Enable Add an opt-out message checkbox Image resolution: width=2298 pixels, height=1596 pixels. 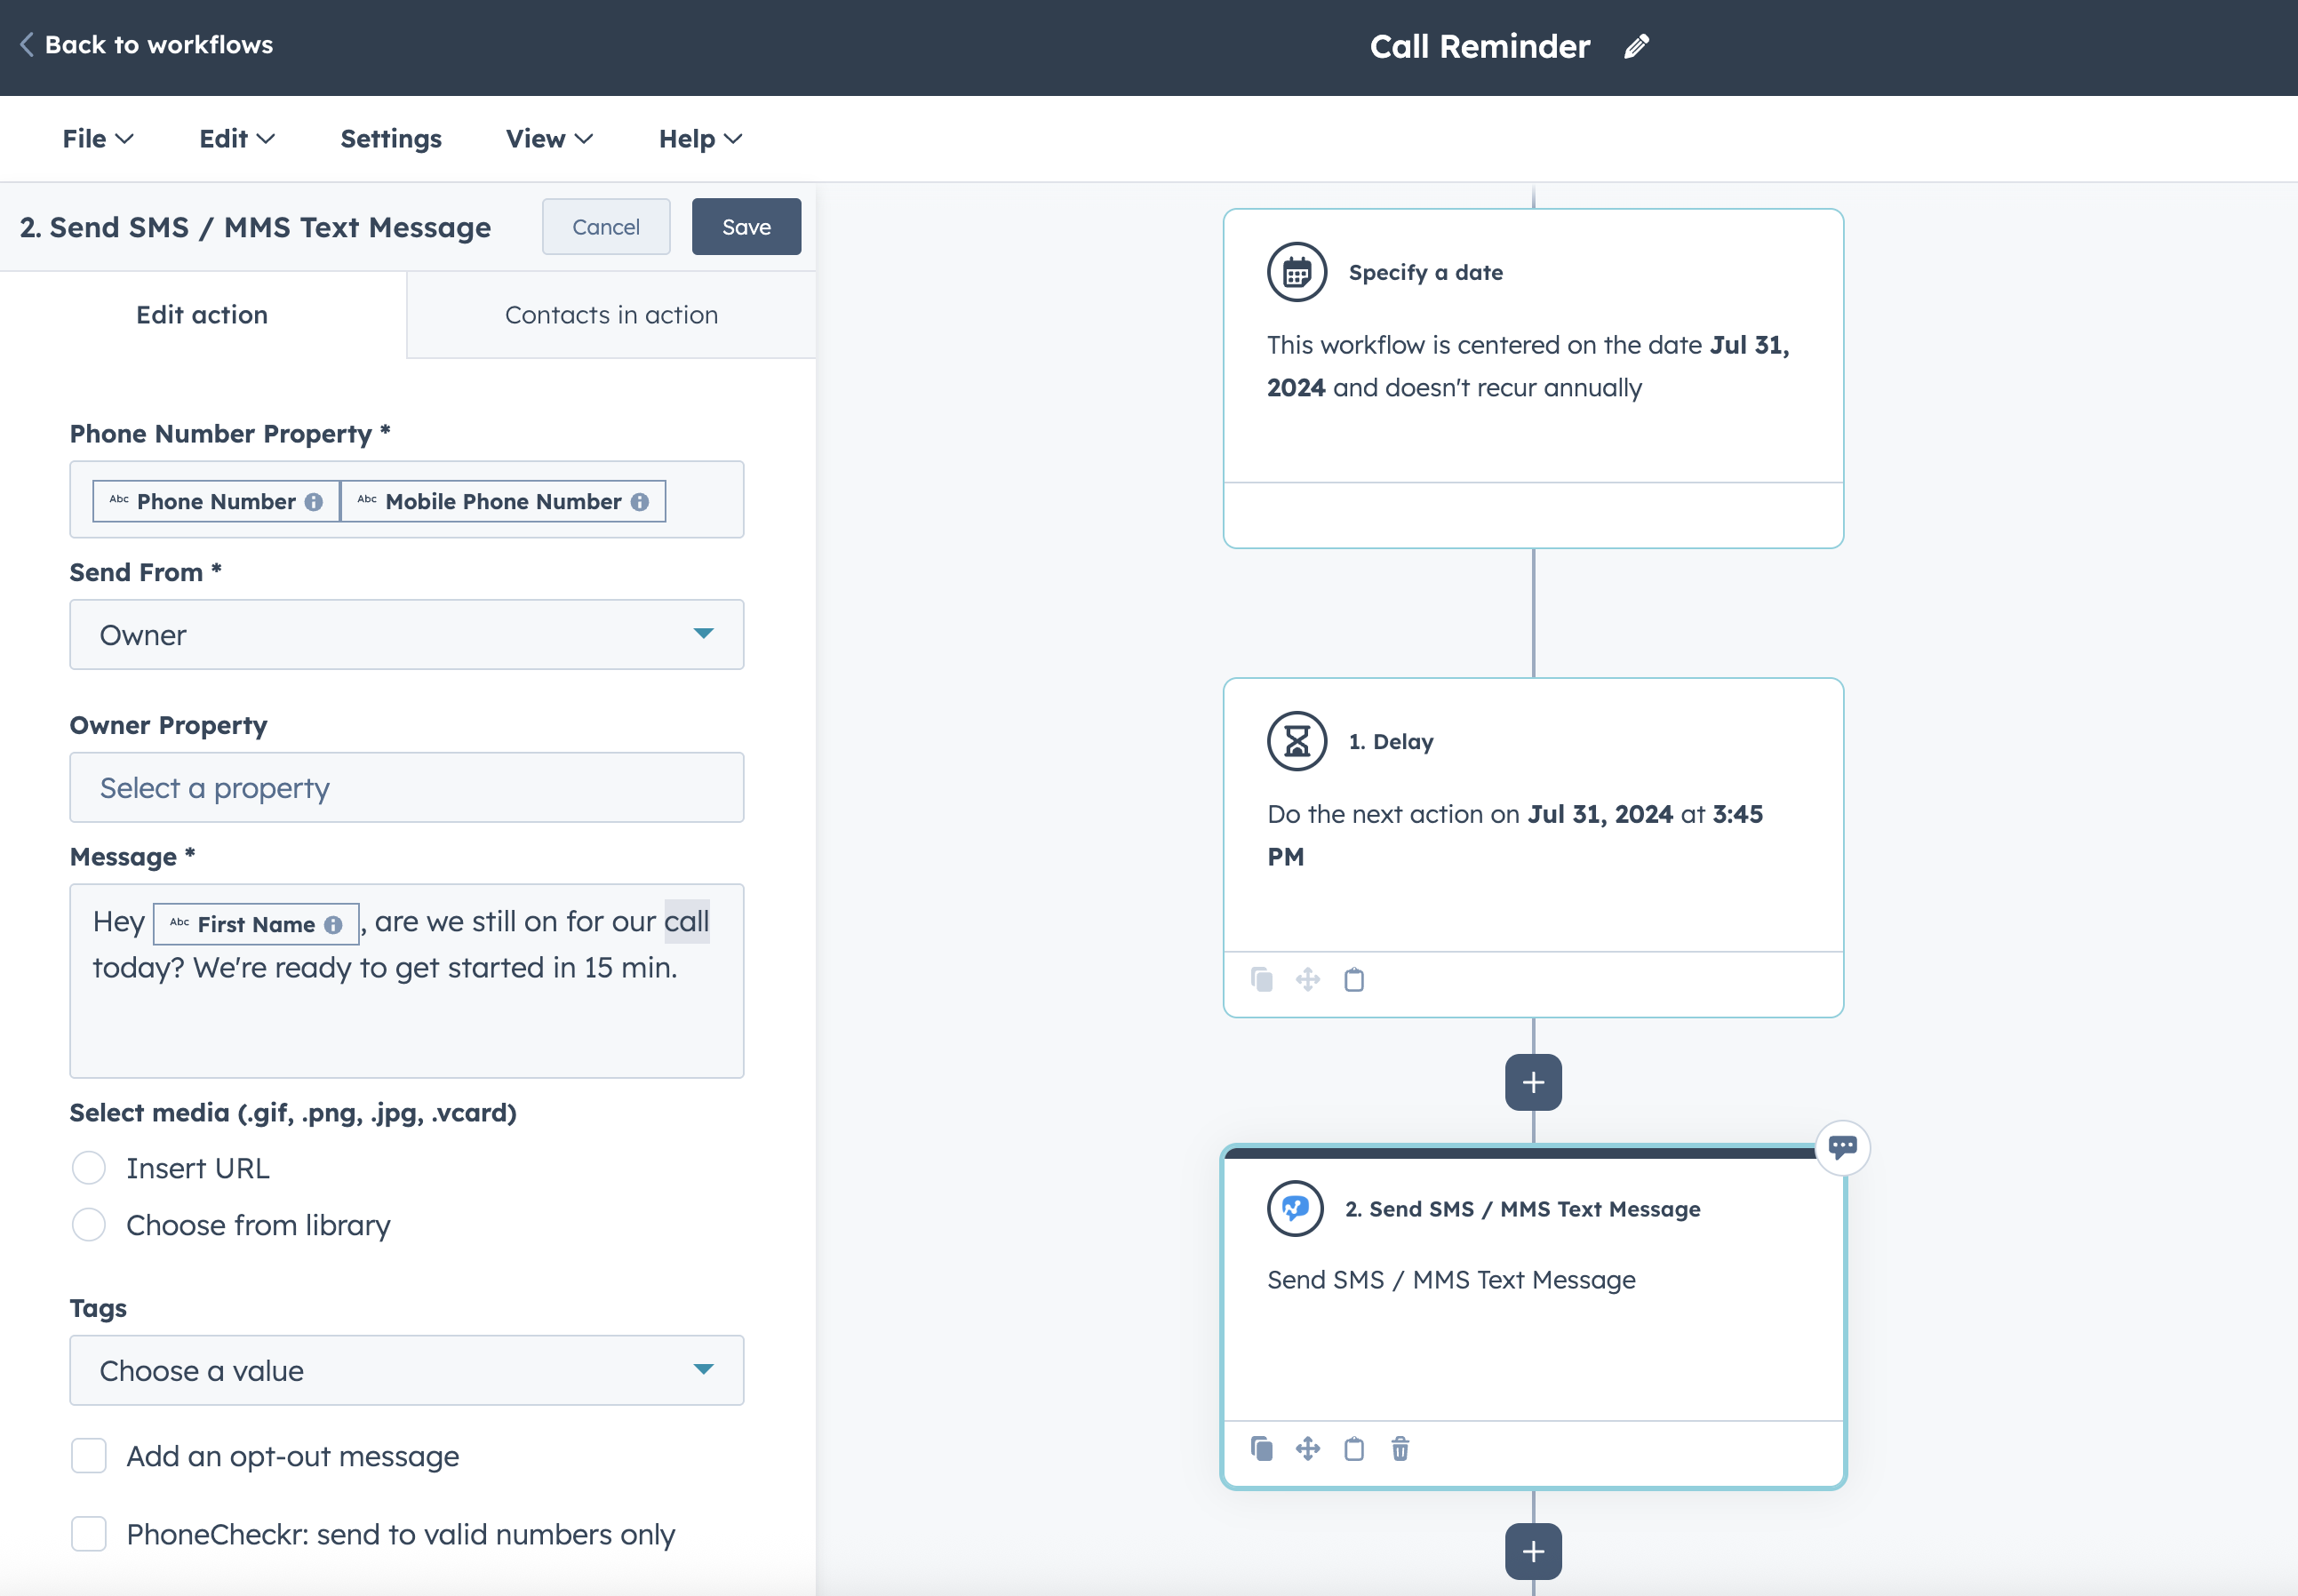coord(89,1455)
